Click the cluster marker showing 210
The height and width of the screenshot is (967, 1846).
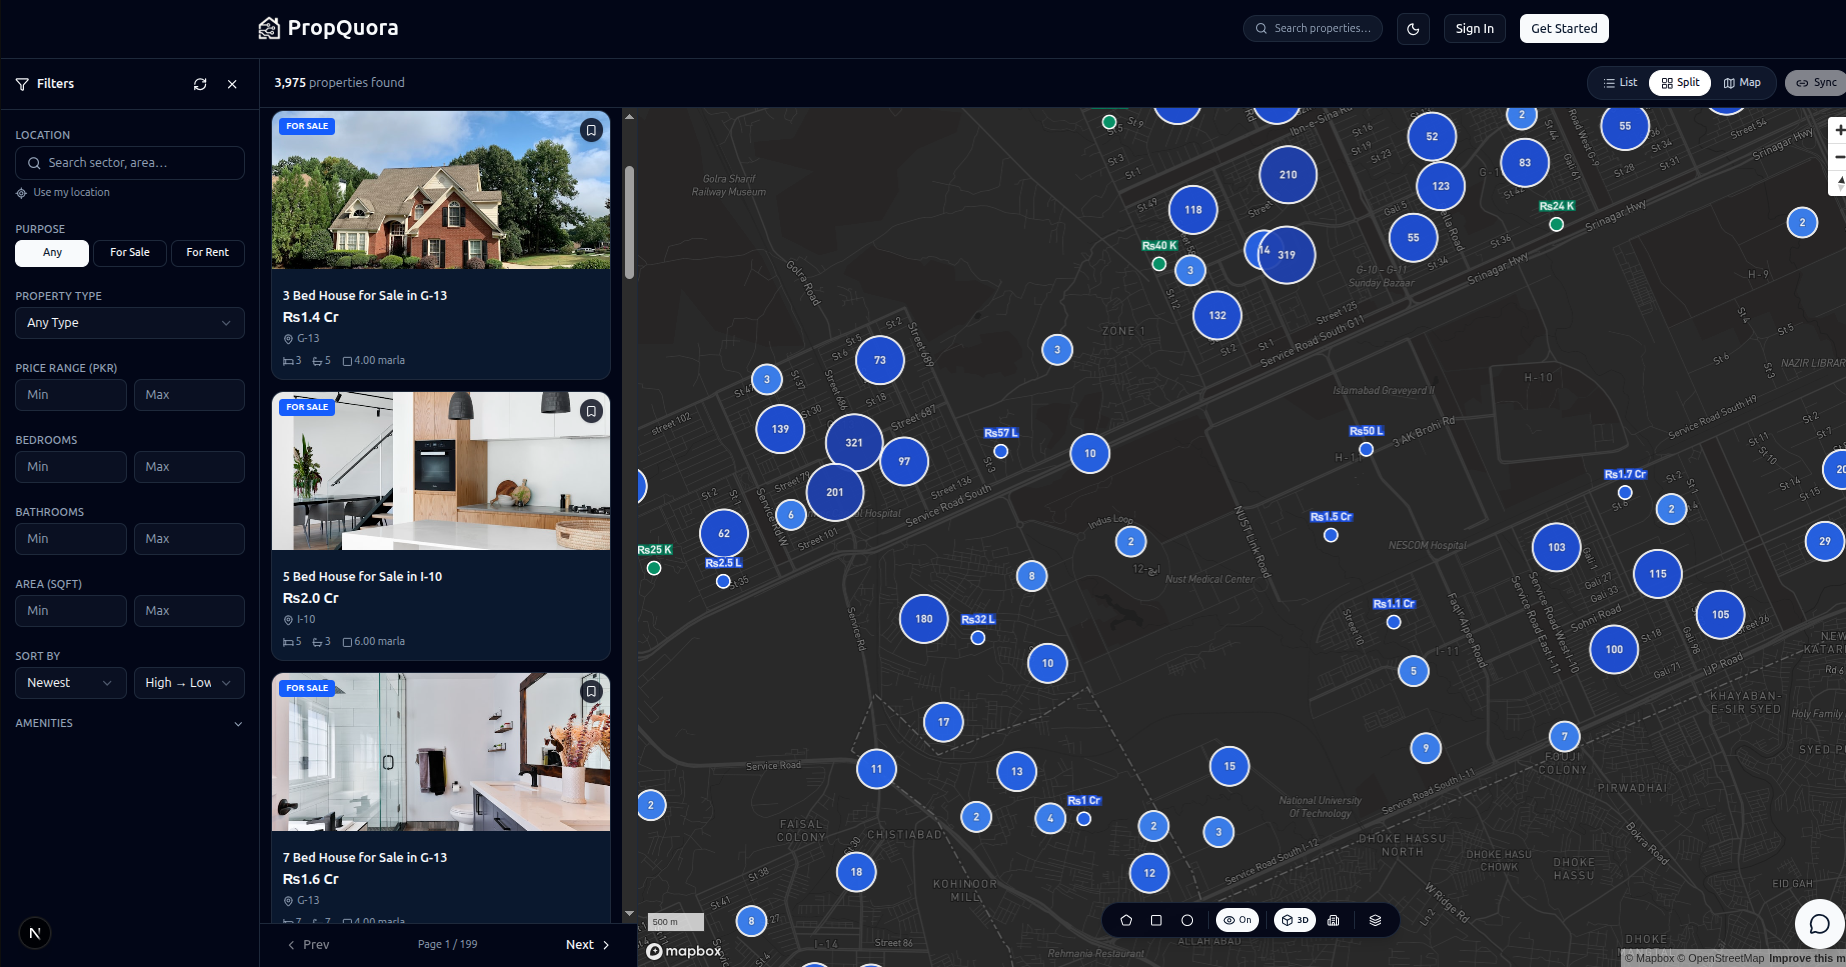[x=1288, y=175]
